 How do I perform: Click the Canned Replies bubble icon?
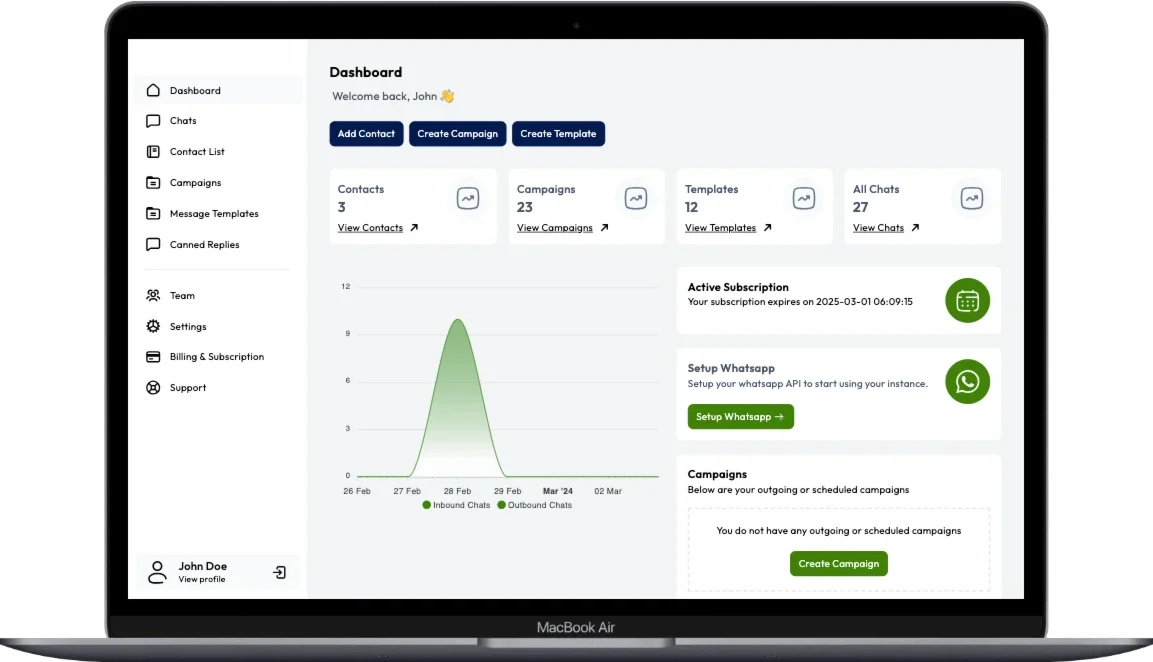click(x=153, y=244)
